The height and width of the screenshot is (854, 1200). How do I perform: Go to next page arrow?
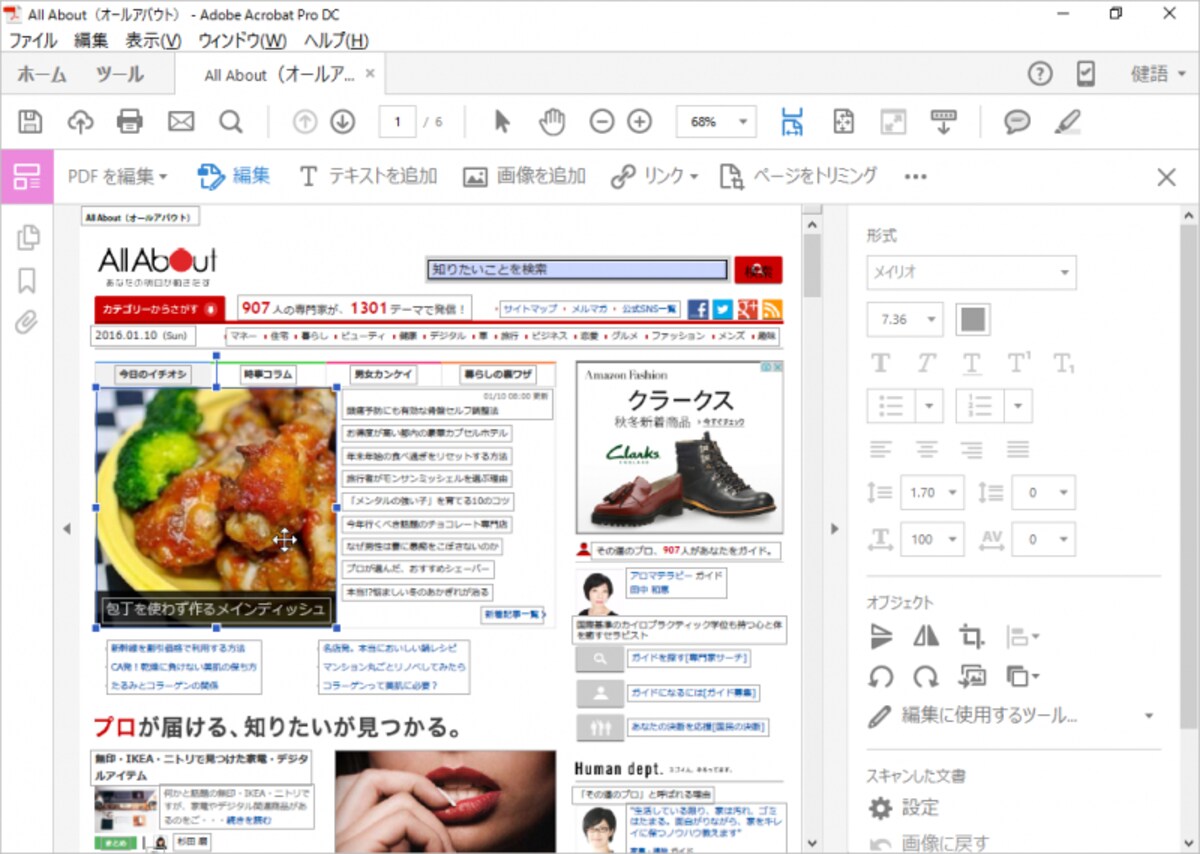343,122
